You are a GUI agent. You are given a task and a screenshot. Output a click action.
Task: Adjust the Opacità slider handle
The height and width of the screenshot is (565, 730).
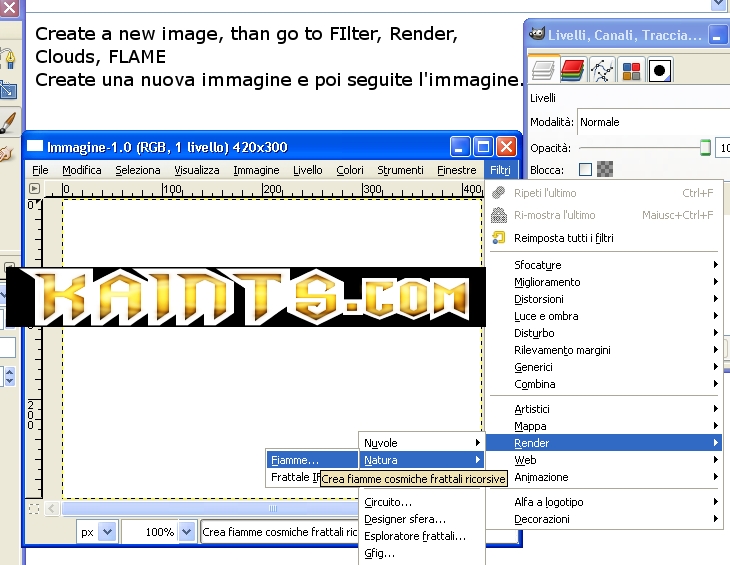pos(705,148)
